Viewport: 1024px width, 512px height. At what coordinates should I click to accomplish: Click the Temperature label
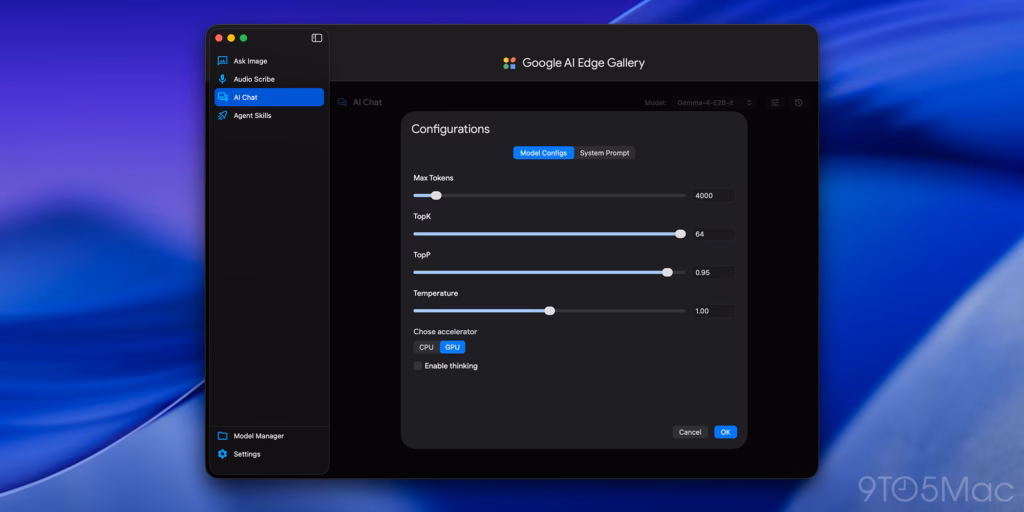pos(436,293)
